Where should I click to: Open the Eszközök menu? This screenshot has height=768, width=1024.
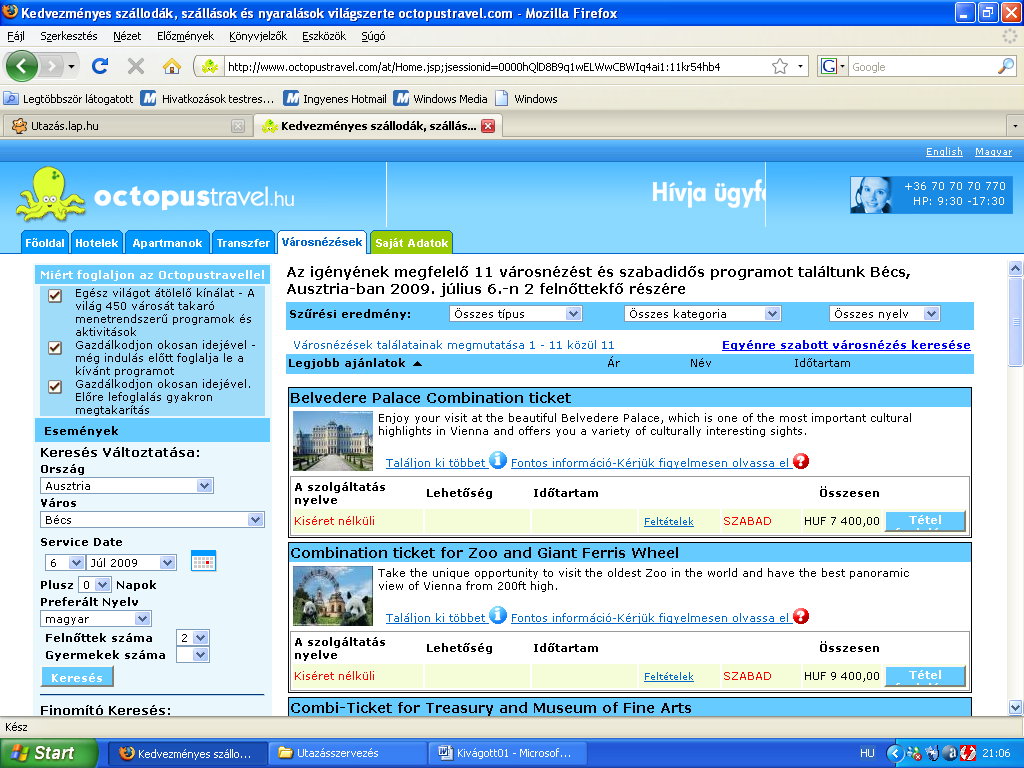pyautogui.click(x=324, y=36)
